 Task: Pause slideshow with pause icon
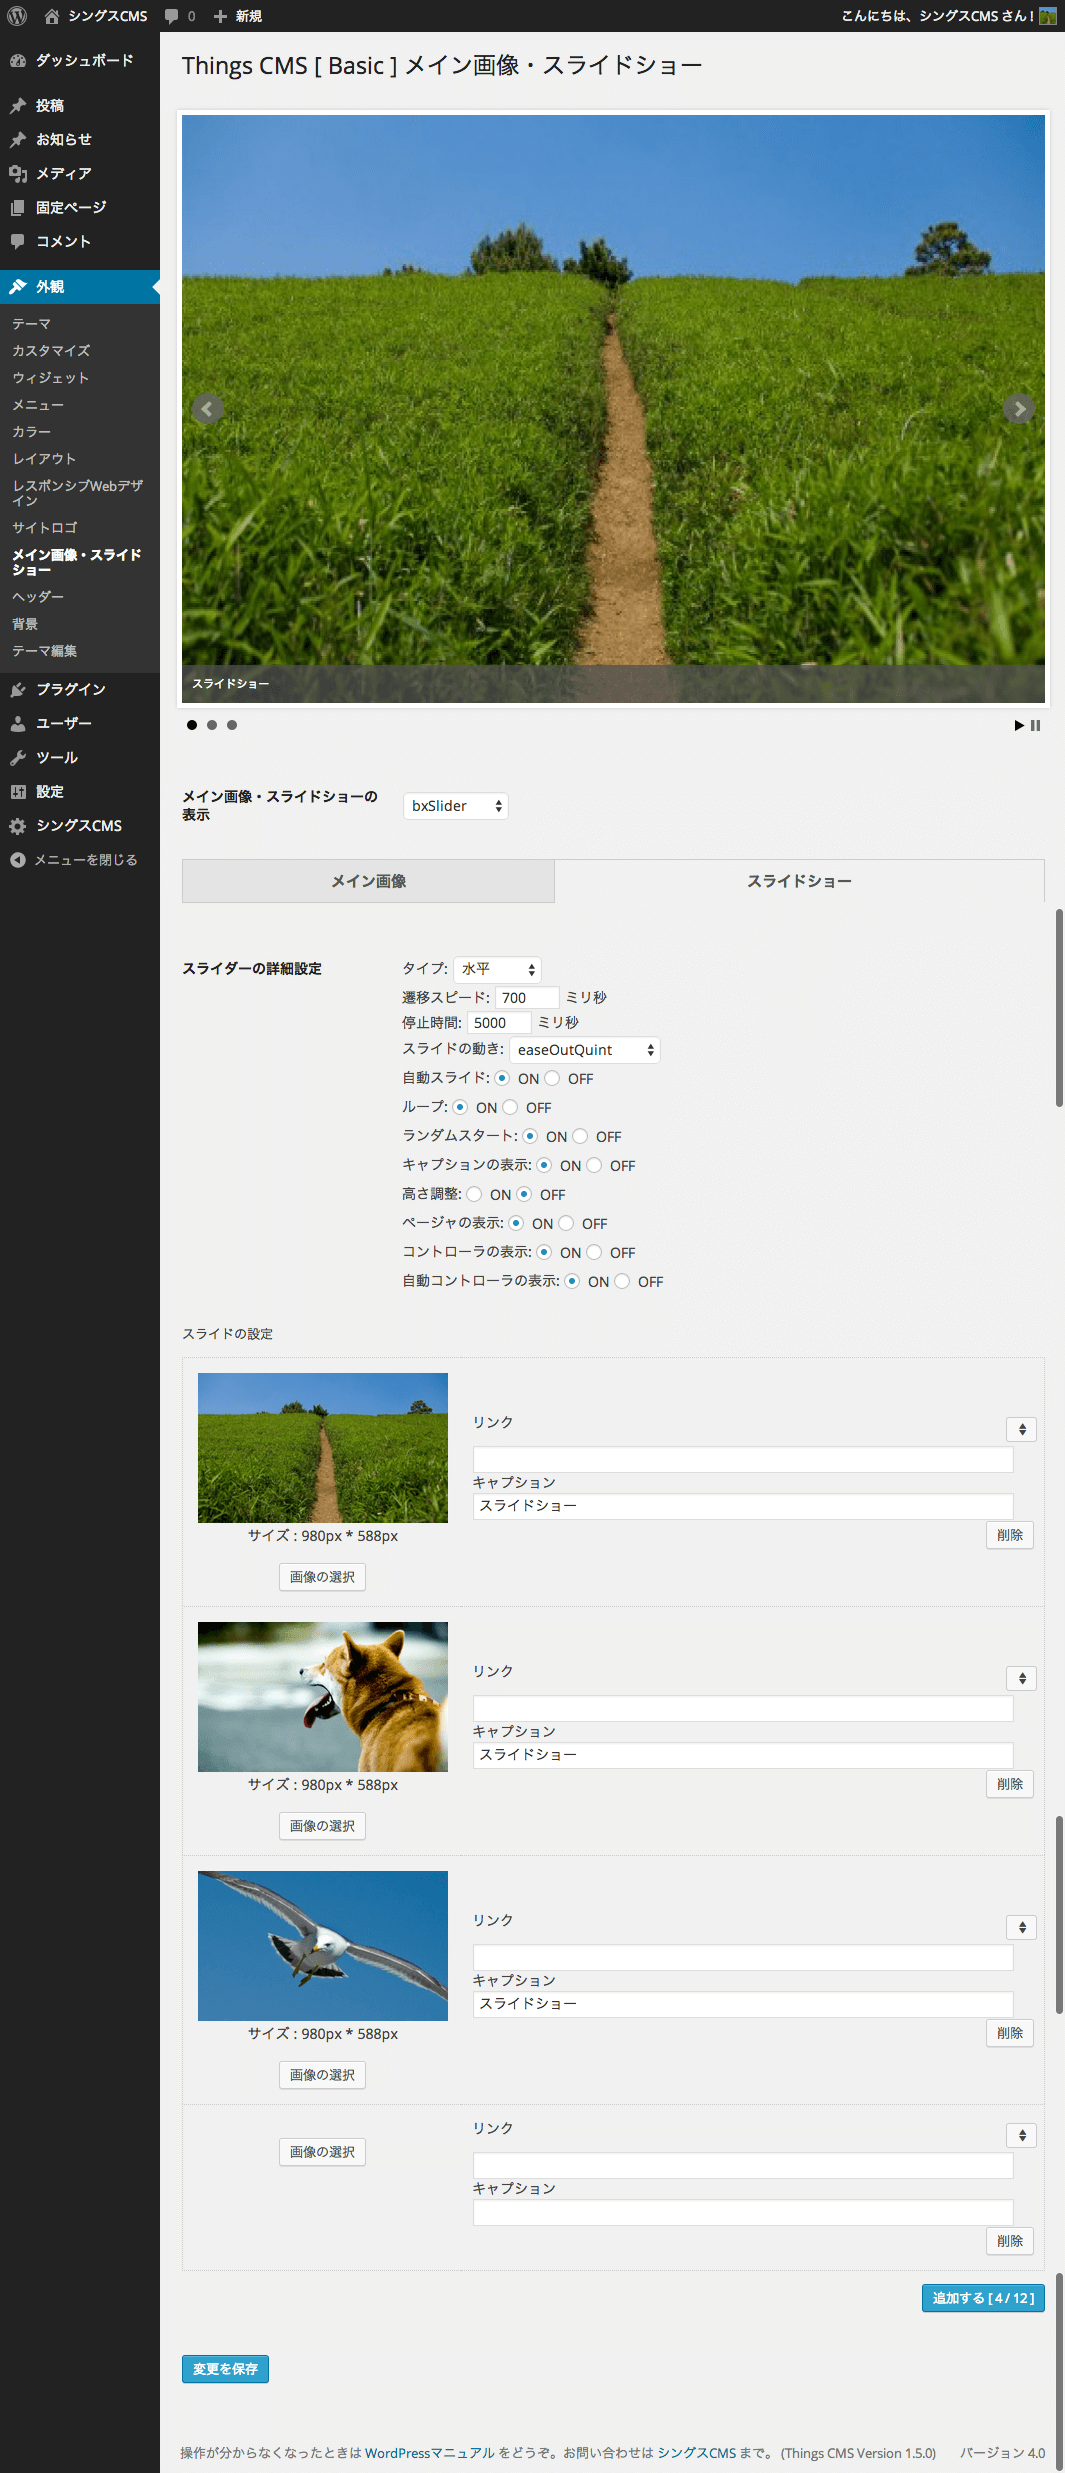(1035, 725)
